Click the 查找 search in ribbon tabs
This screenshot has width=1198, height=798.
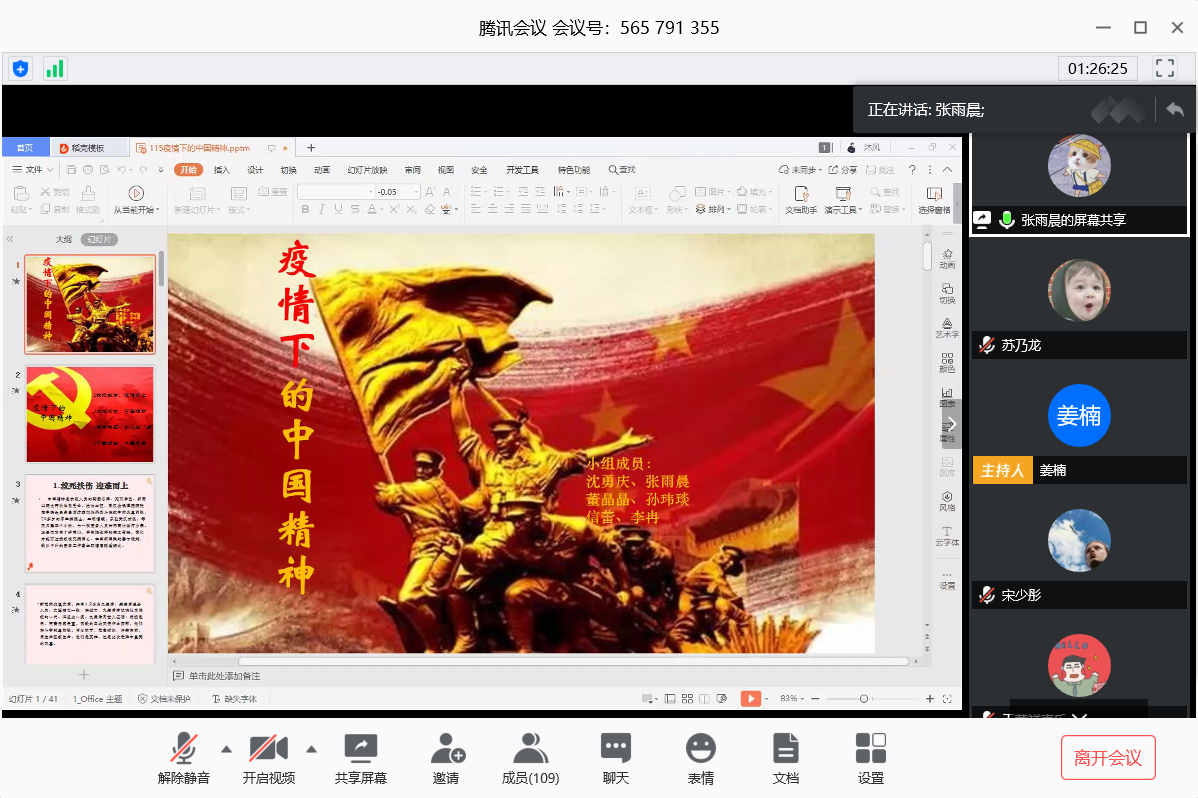pos(622,170)
